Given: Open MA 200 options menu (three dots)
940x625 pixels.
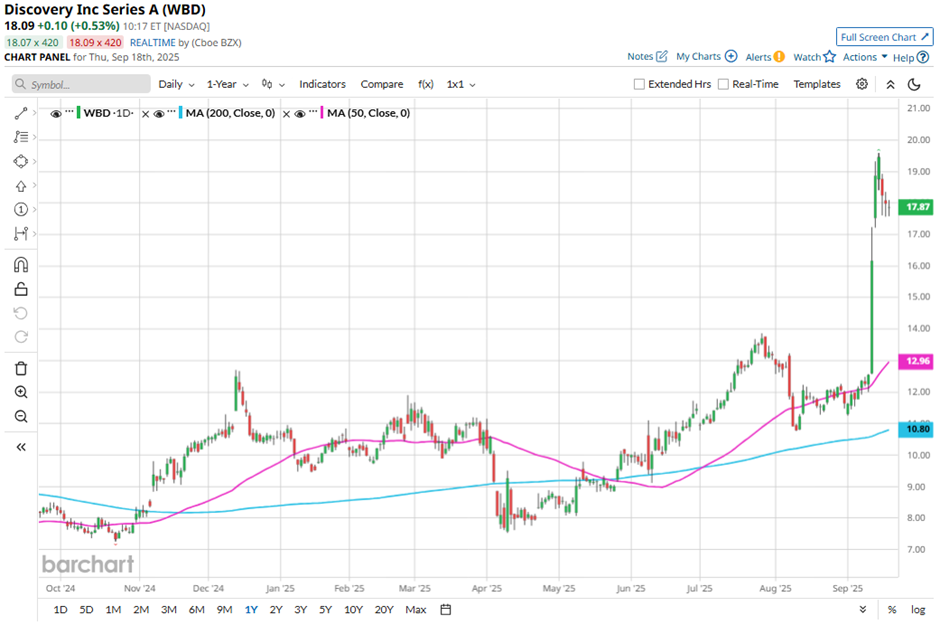Looking at the screenshot, I should point(171,112).
